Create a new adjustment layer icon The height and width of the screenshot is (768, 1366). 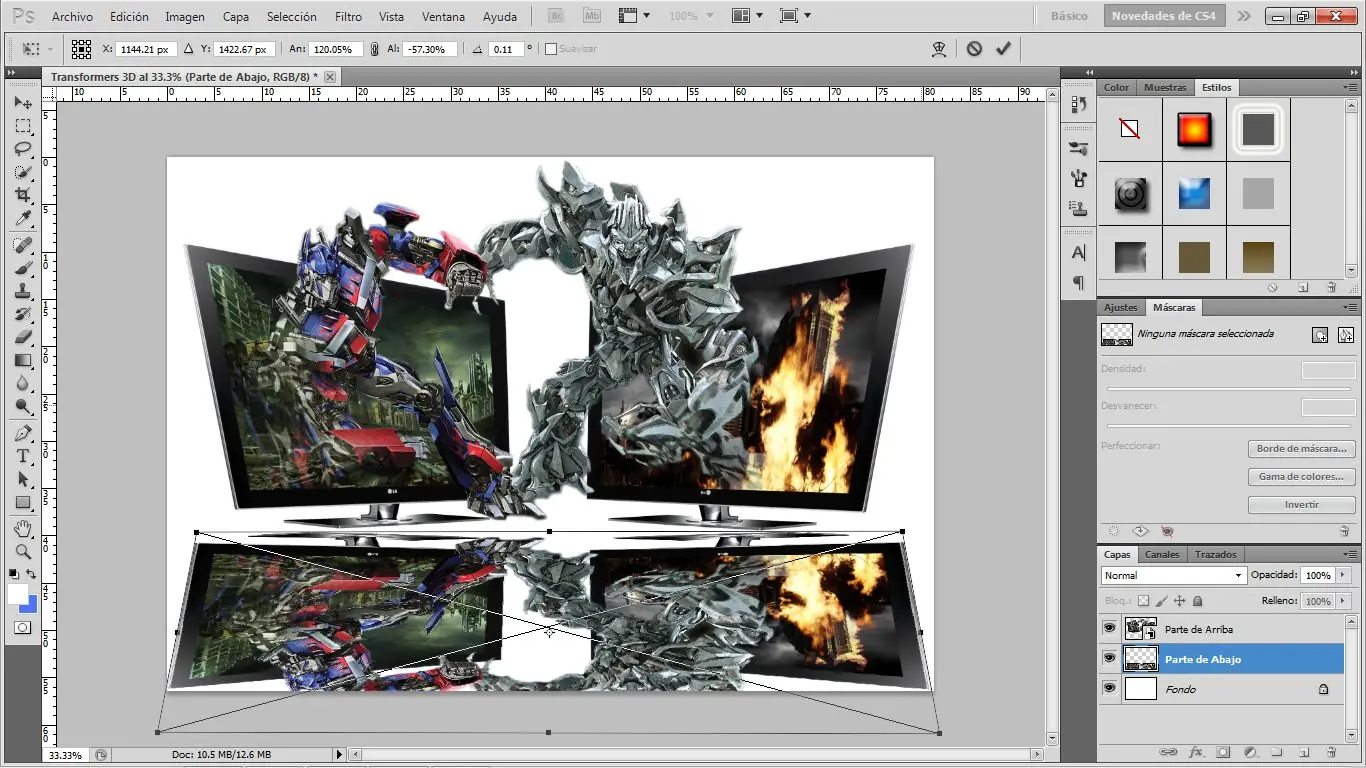point(1250,752)
